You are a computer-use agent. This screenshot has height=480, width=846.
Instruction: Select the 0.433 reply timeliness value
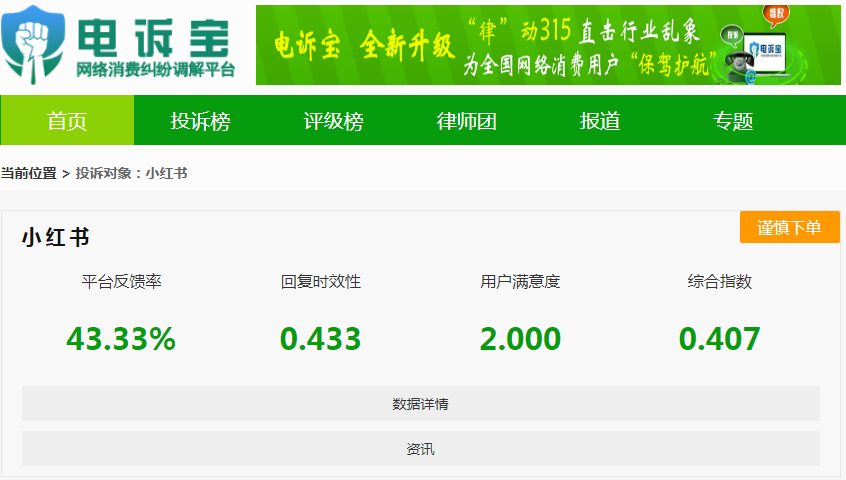pos(320,339)
